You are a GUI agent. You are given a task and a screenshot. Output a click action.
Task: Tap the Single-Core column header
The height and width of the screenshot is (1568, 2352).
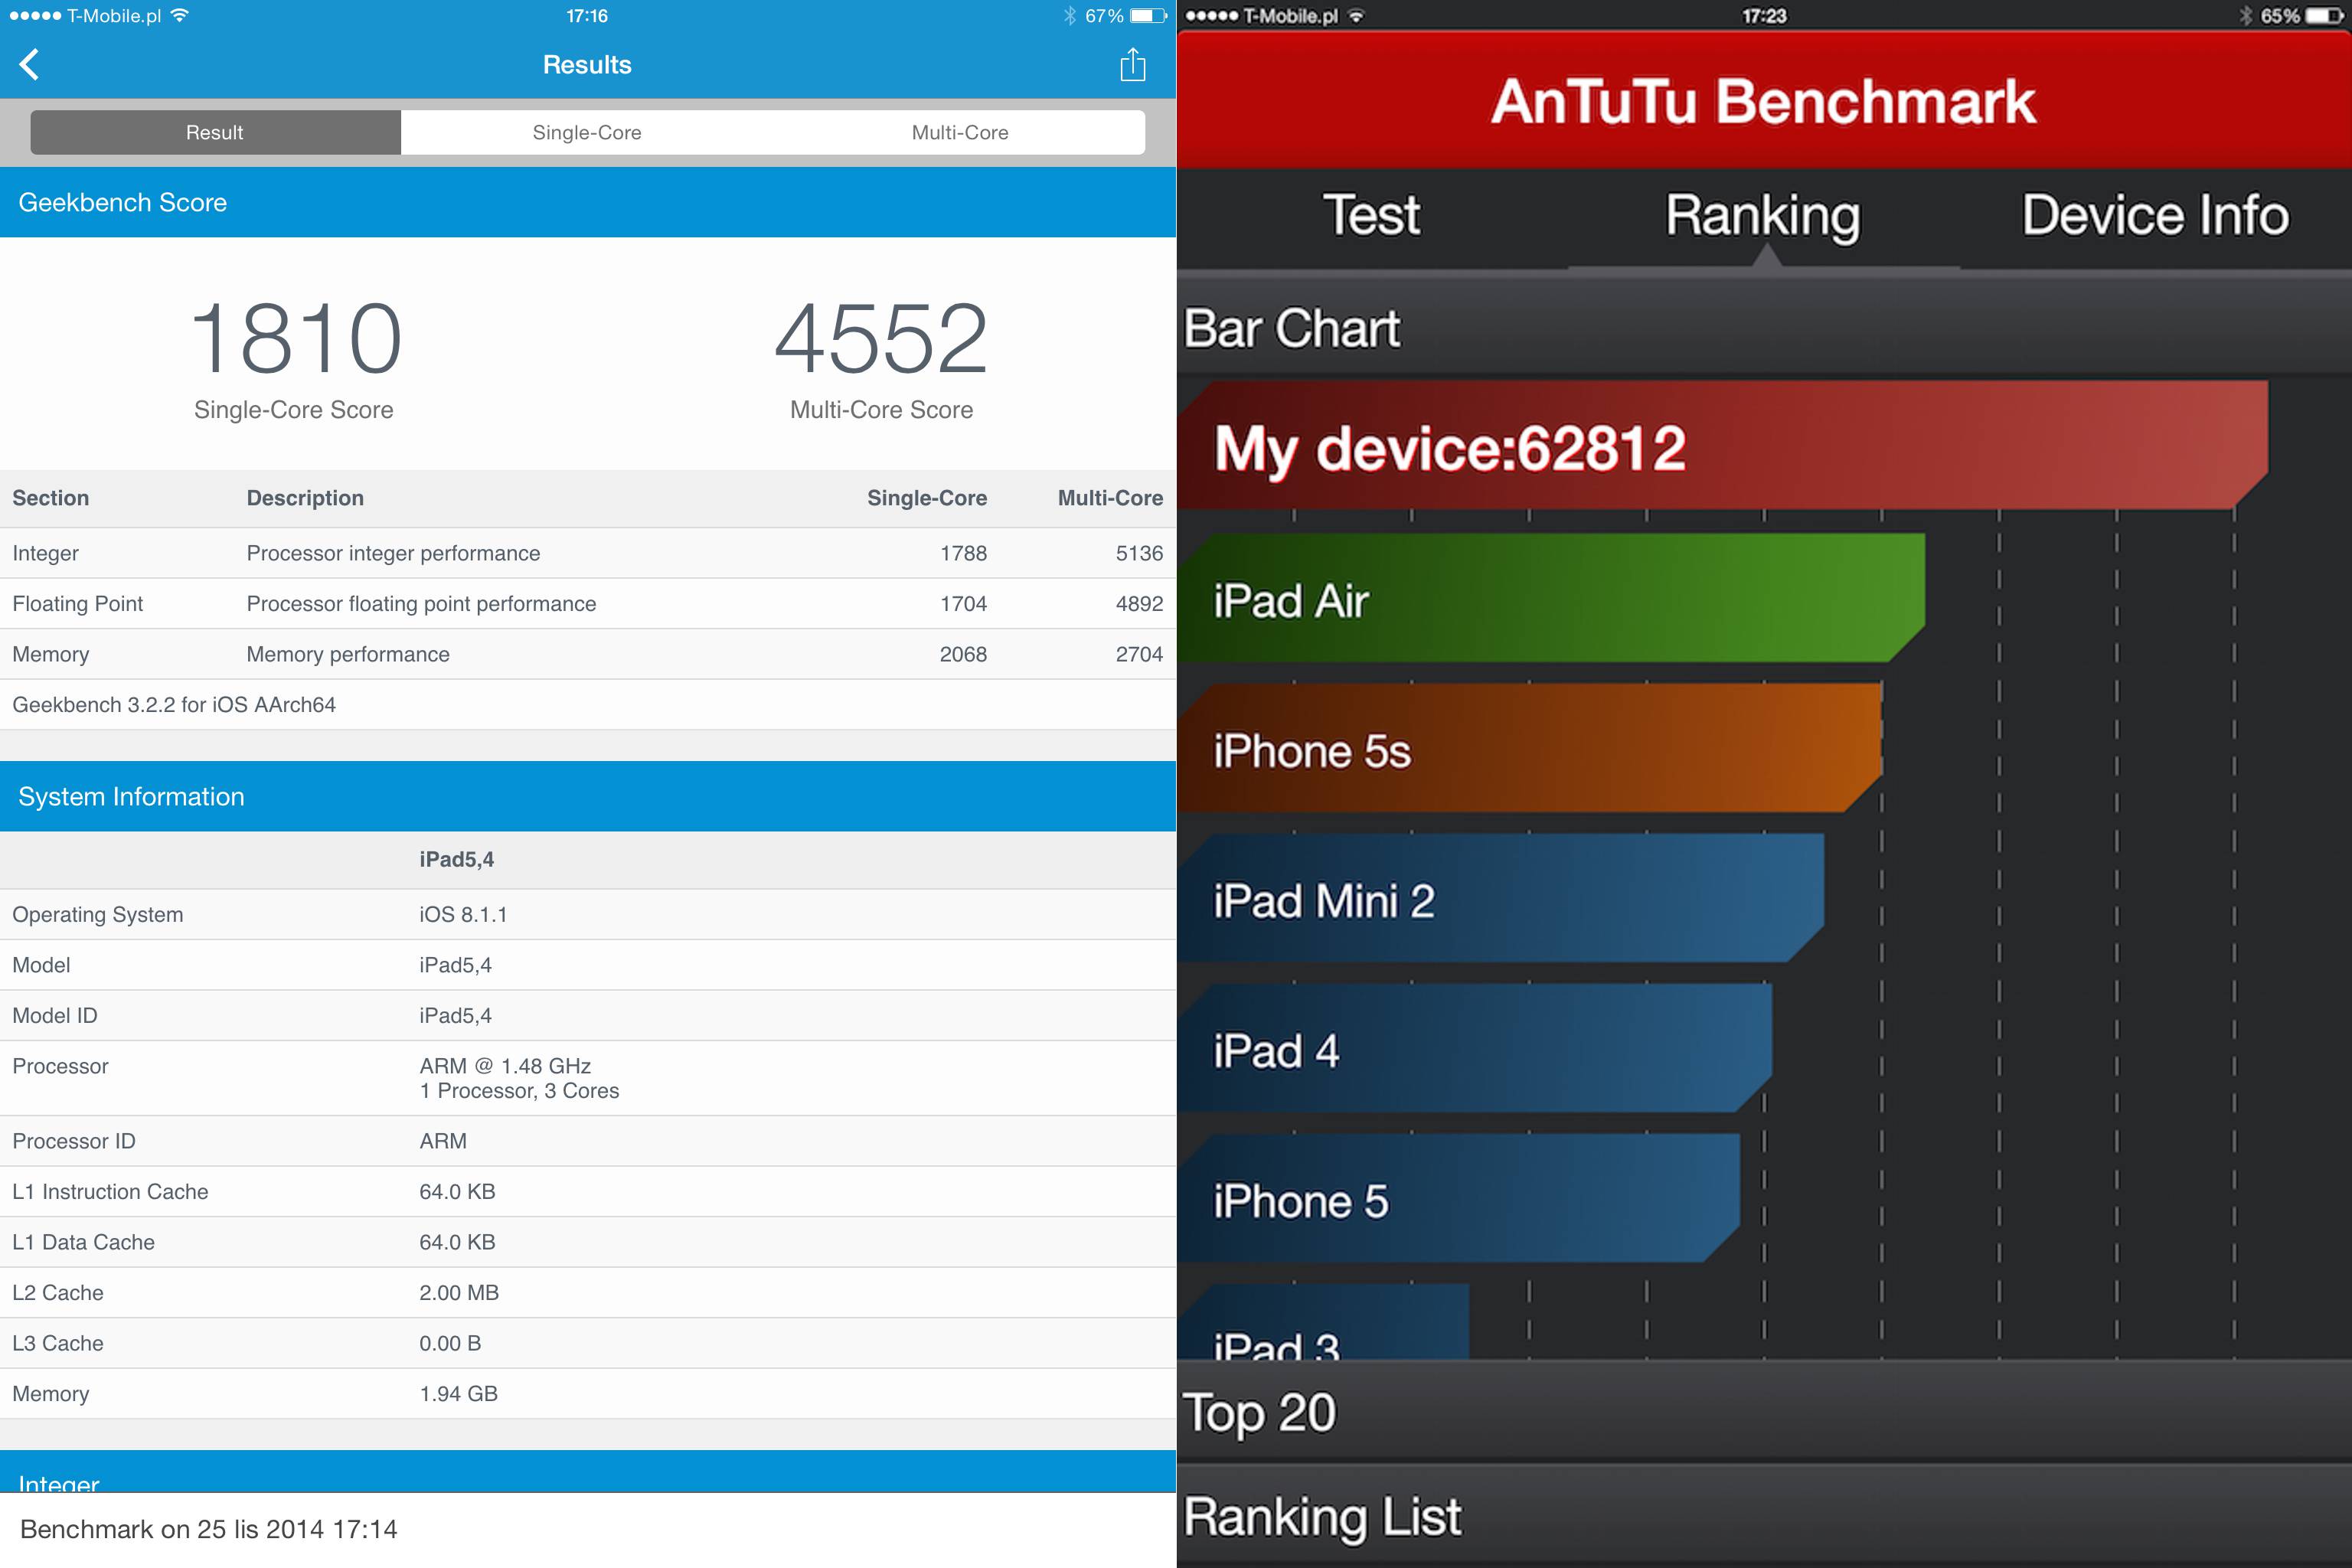[927, 498]
